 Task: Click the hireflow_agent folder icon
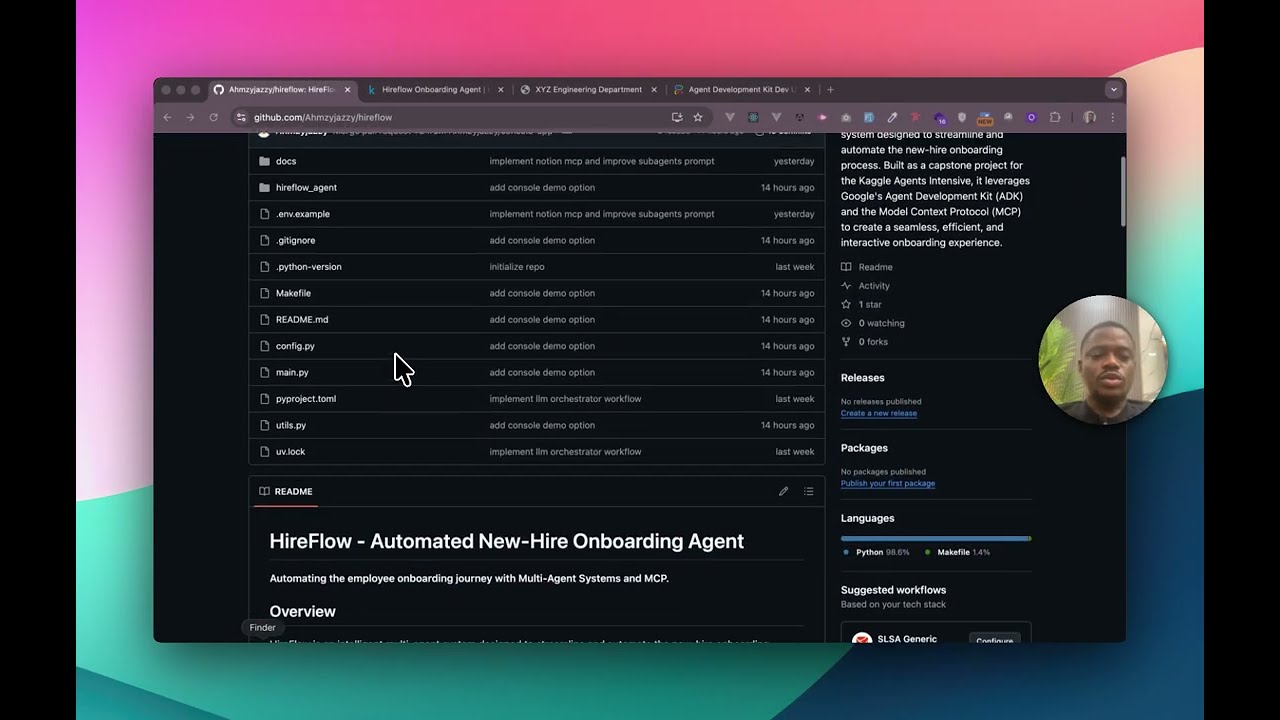click(264, 187)
